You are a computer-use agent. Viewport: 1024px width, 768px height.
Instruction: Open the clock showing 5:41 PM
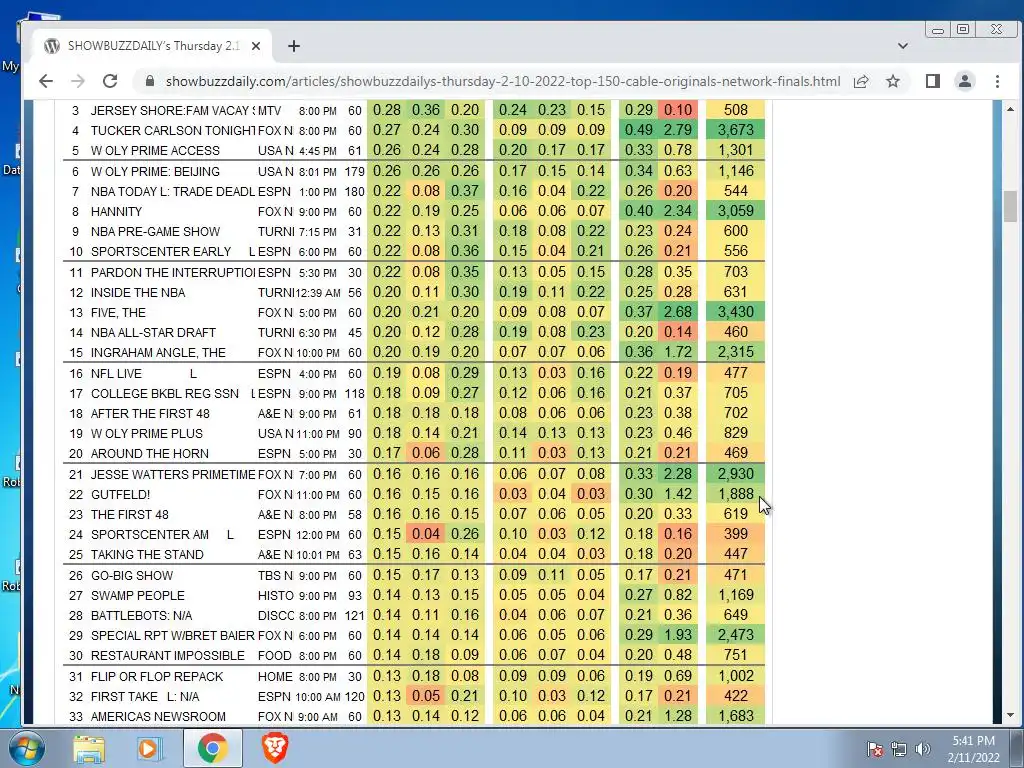(x=973, y=741)
